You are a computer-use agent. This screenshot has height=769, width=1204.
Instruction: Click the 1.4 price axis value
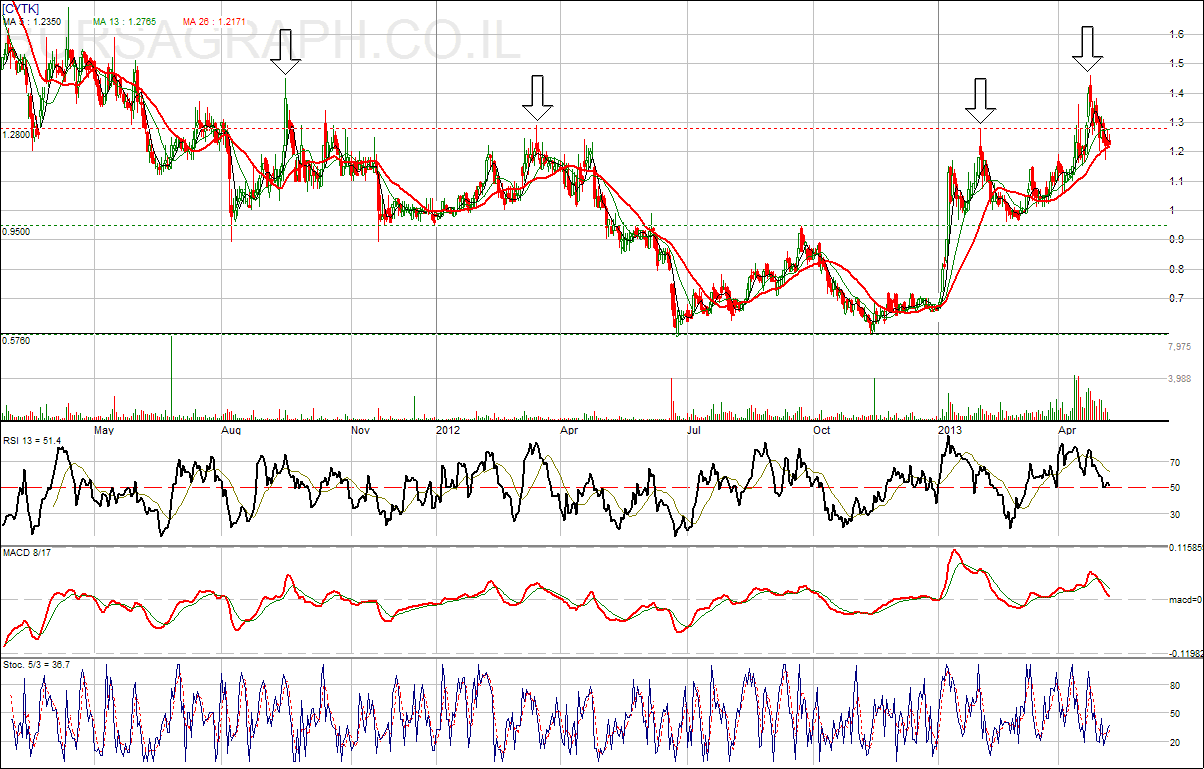pos(1177,93)
